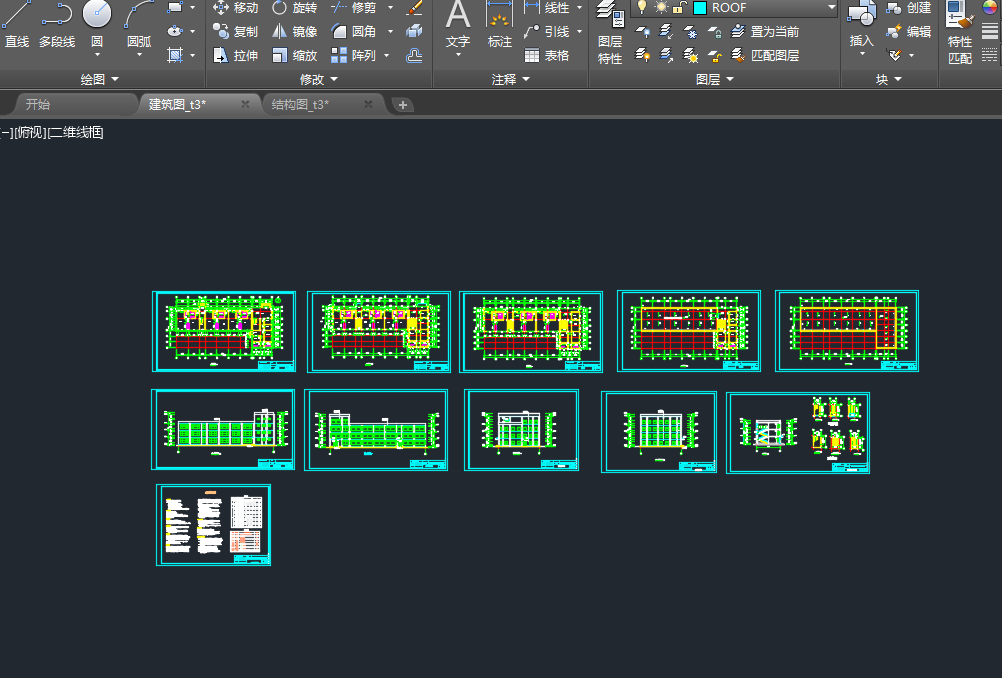1002x678 pixels.
Task: Activate the Fillet (圆角) command
Action: 354,31
